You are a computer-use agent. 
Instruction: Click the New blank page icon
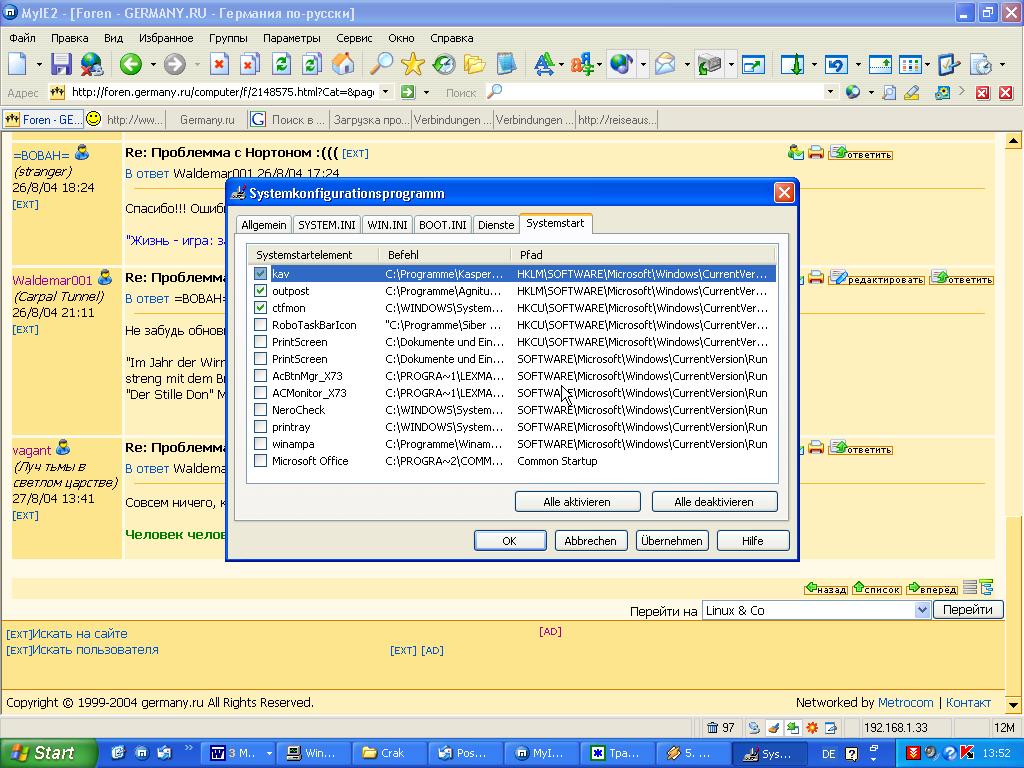tap(18, 64)
